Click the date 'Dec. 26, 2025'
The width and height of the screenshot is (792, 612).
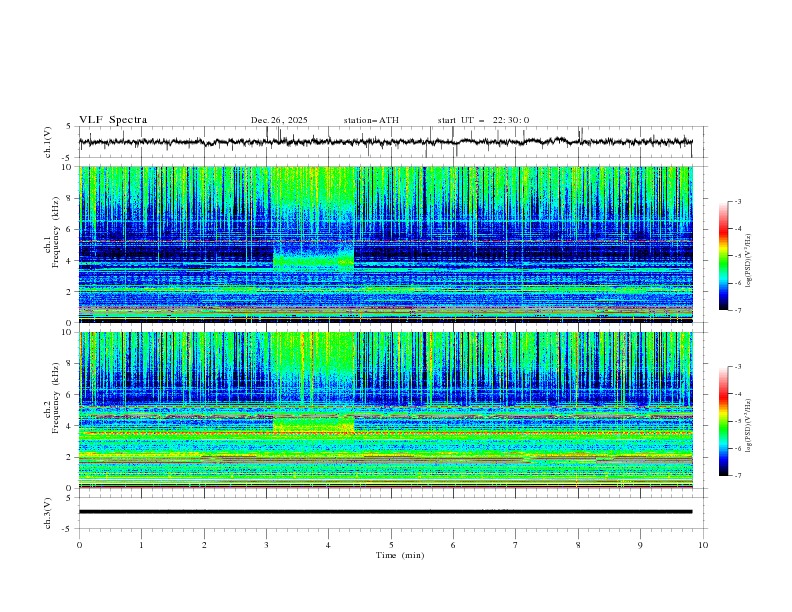tap(279, 120)
